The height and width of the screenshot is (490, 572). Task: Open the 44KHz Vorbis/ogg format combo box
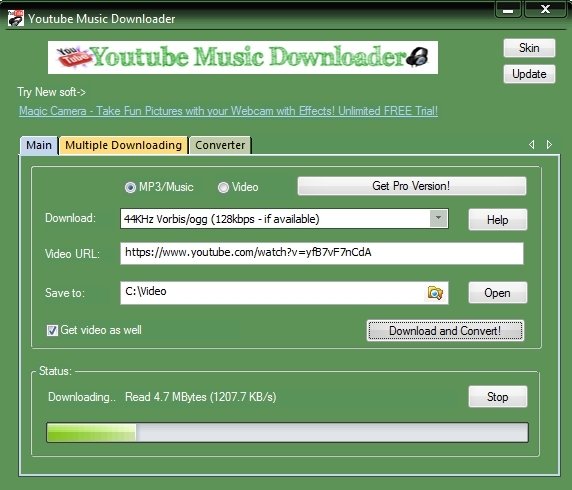pos(284,219)
